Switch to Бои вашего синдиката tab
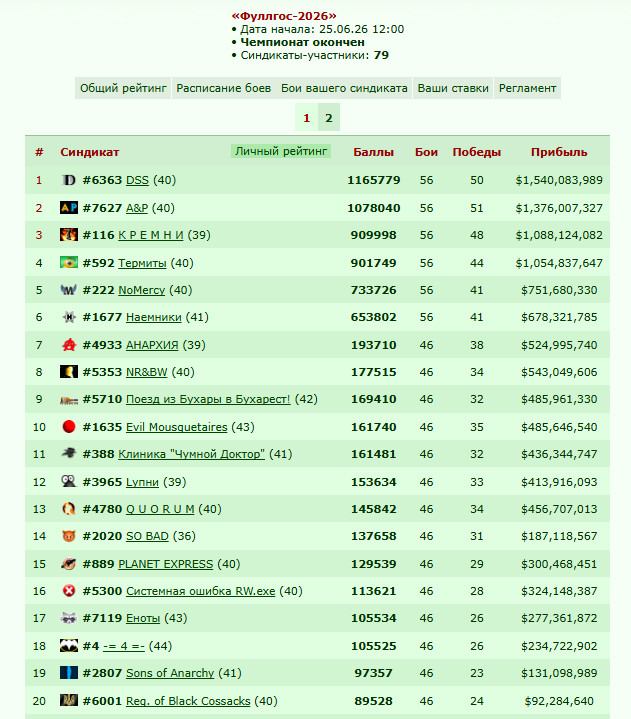The height and width of the screenshot is (719, 631). pyautogui.click(x=344, y=88)
